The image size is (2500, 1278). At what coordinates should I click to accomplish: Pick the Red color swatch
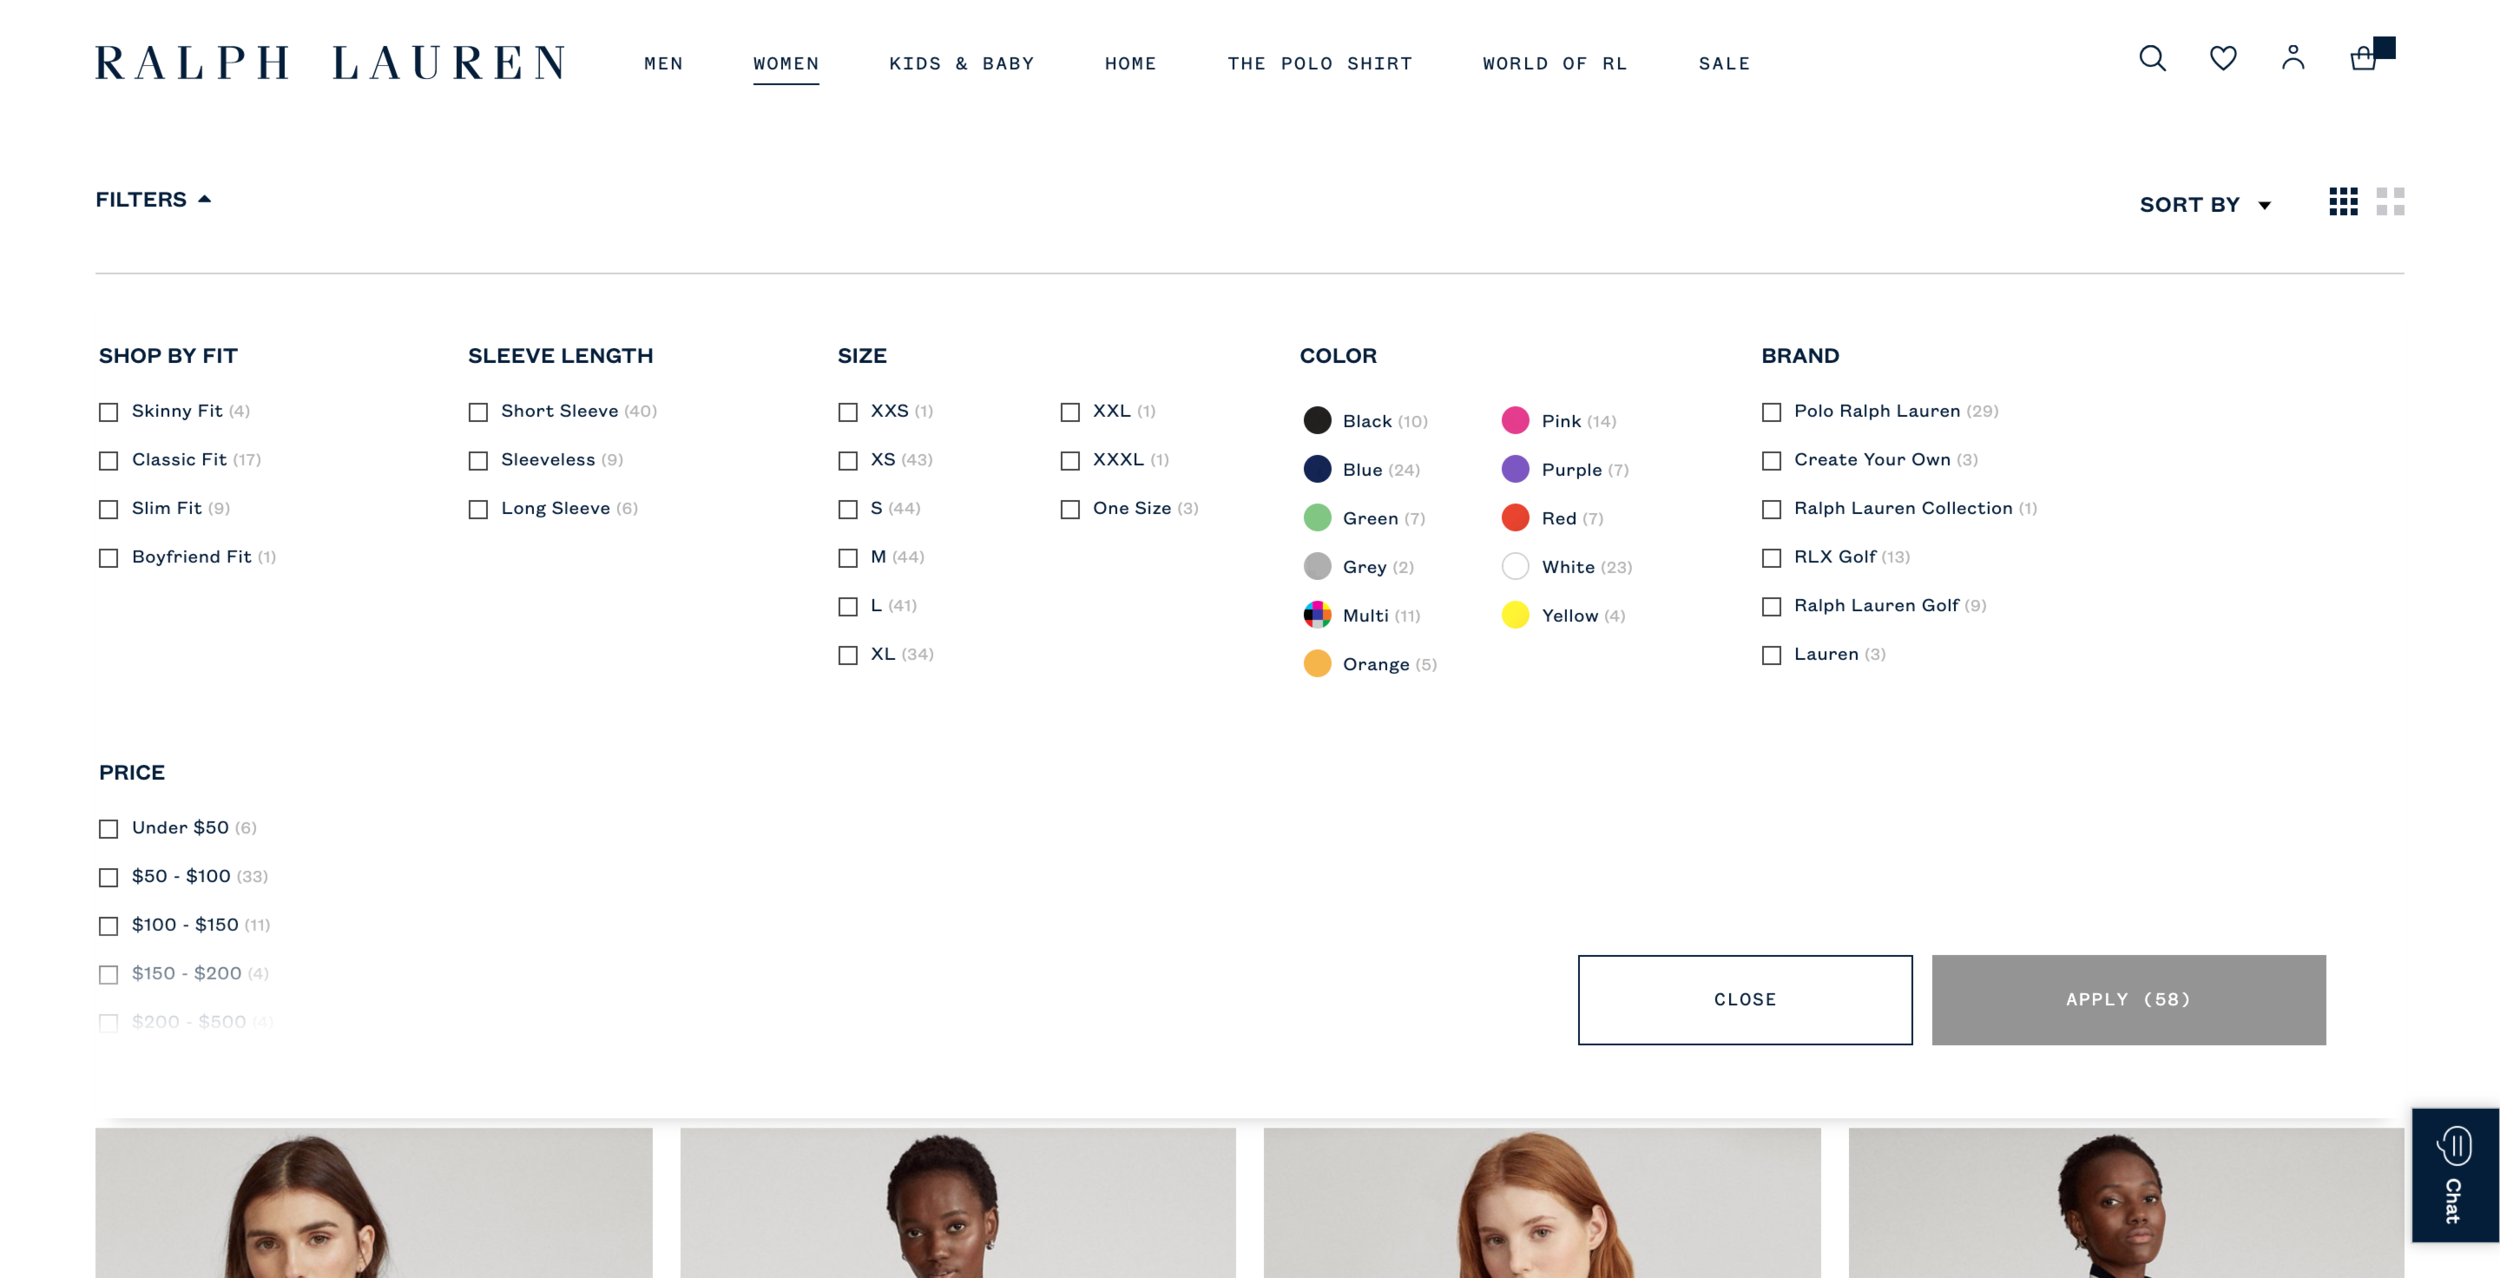pyautogui.click(x=1515, y=518)
